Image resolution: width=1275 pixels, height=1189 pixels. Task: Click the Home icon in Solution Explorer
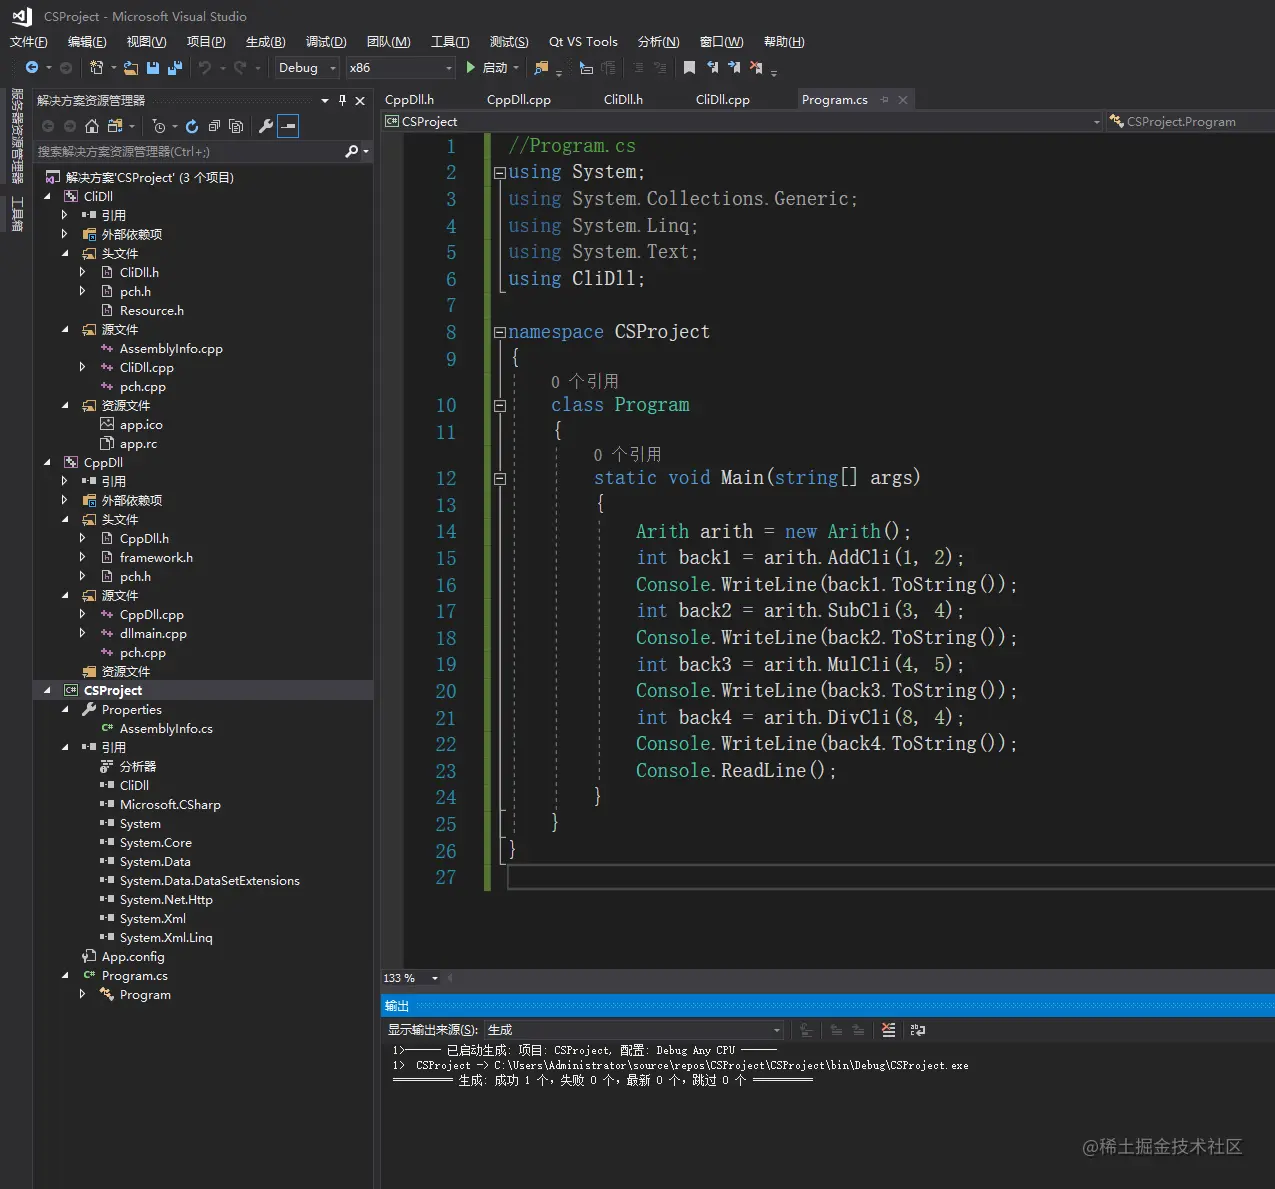click(92, 126)
